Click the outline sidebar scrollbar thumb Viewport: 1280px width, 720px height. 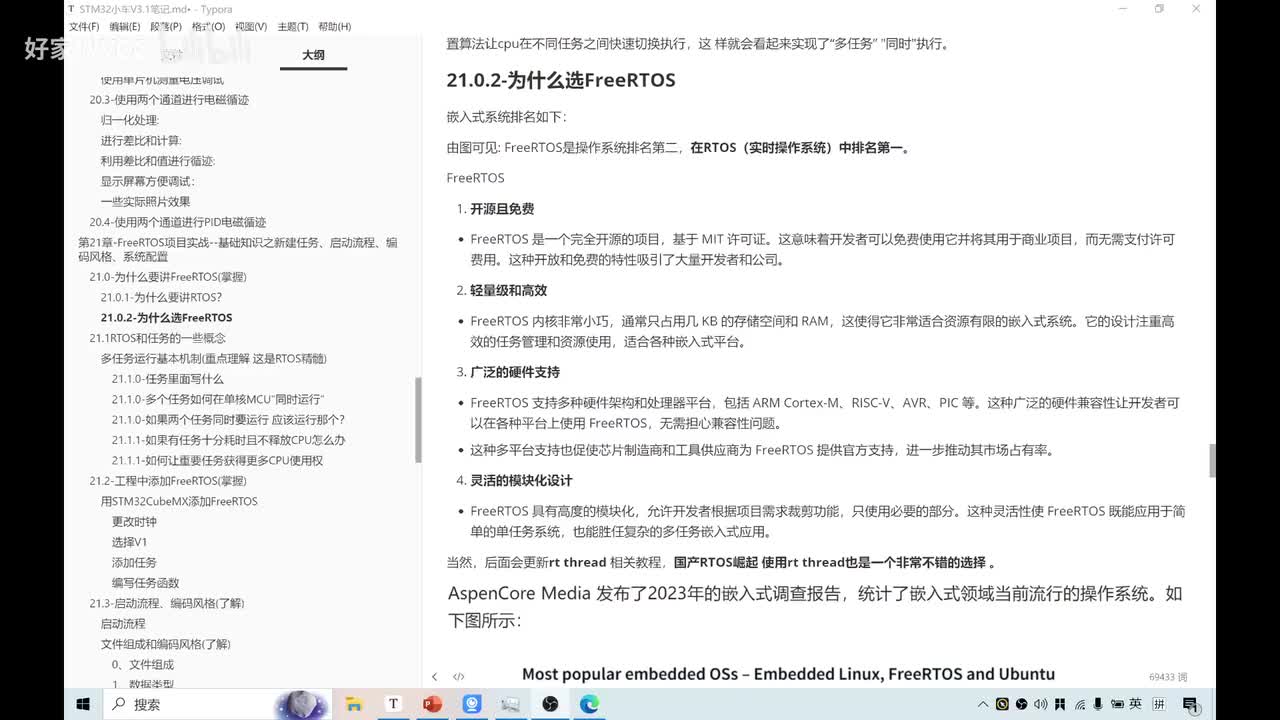pos(418,420)
